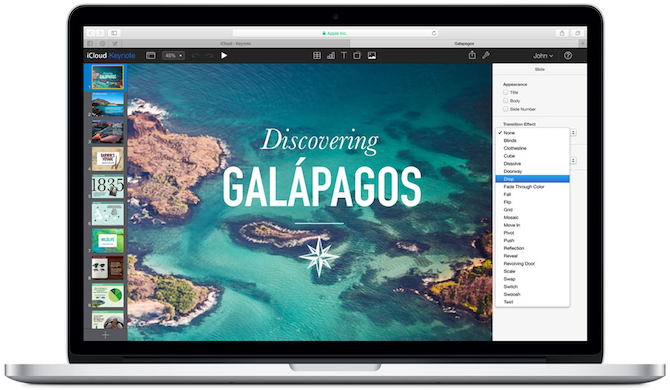Viewport: 670px width, 390px height.
Task: Choose Revolving Door transition effect
Action: pyautogui.click(x=532, y=264)
